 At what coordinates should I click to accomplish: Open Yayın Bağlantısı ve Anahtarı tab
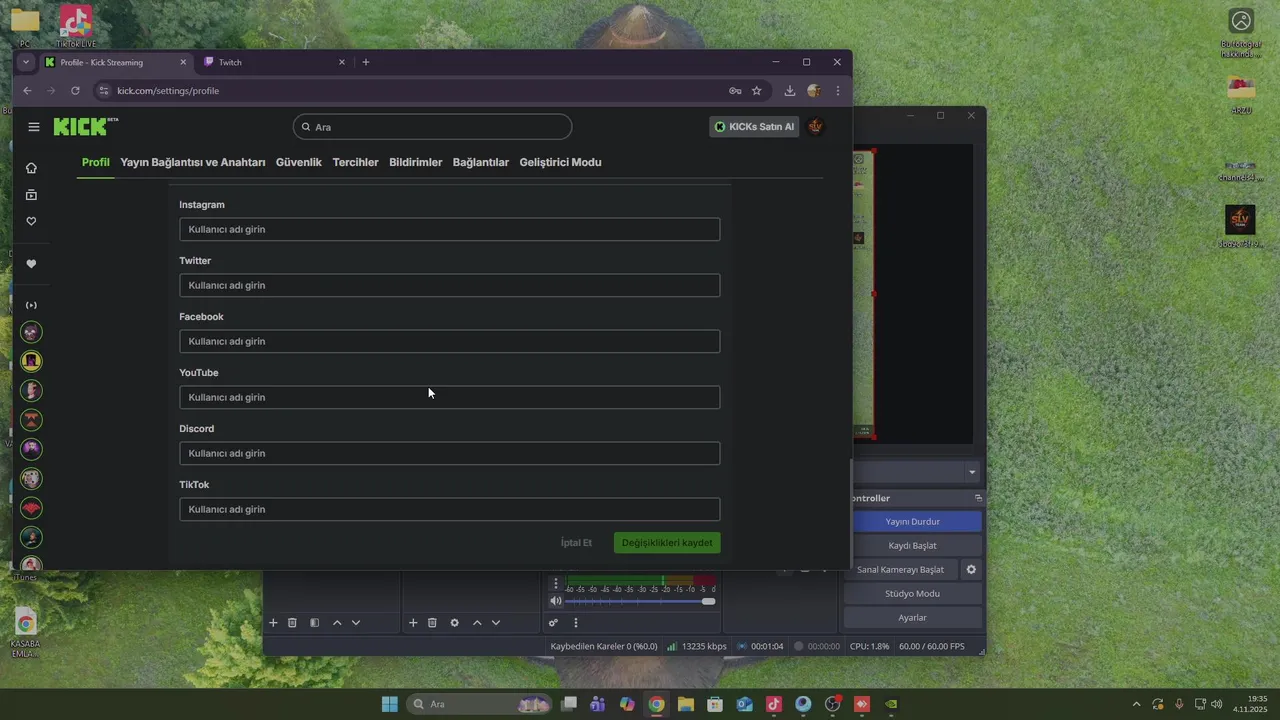click(x=193, y=162)
